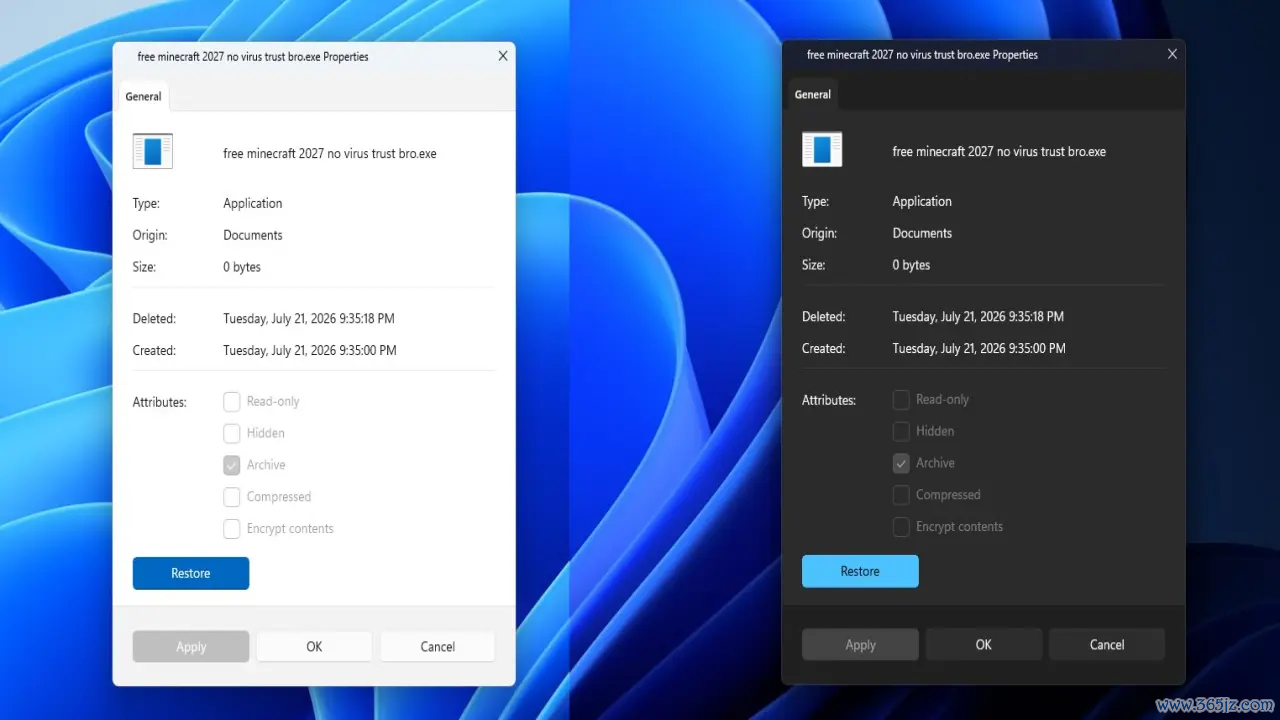Select the General tab in the dark window
The width and height of the screenshot is (1280, 720).
coord(813,94)
